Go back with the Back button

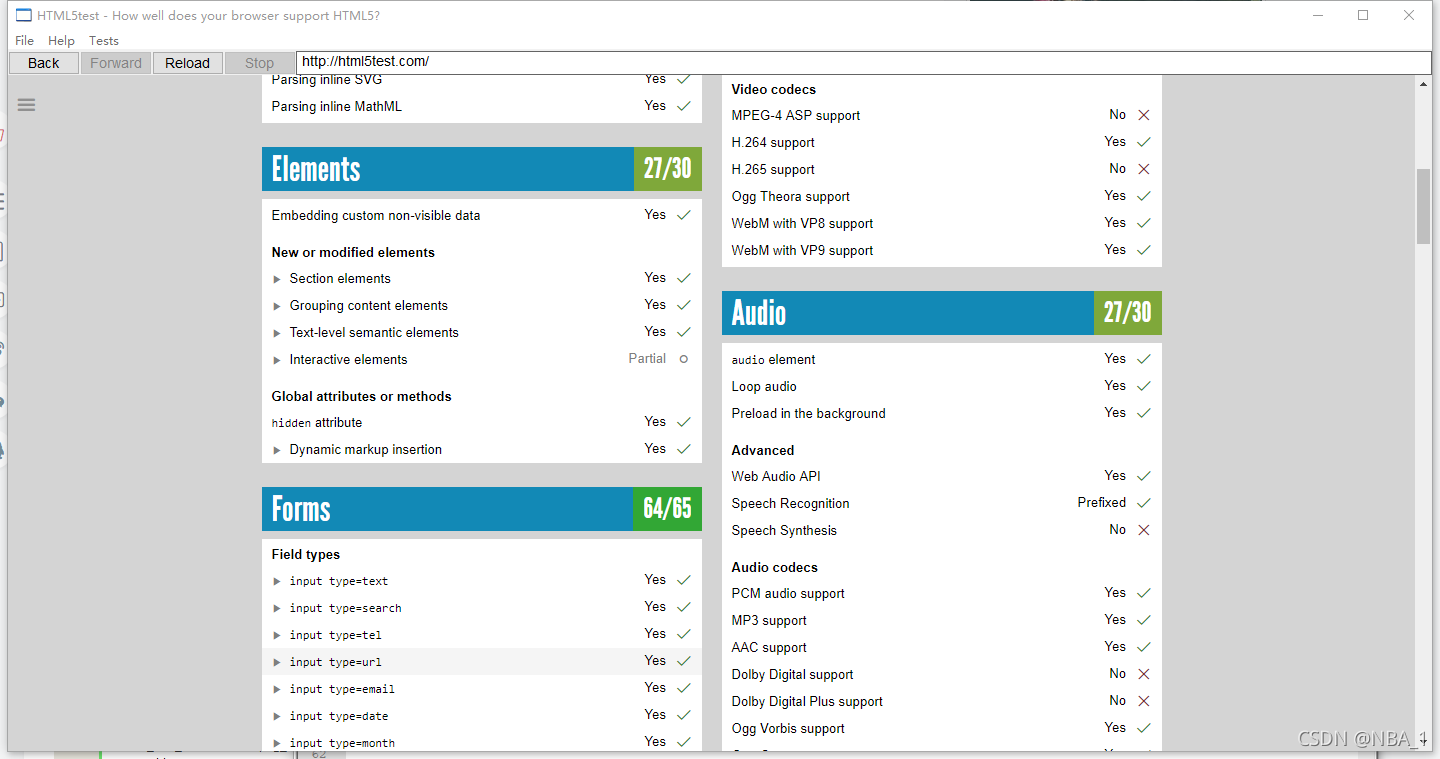[x=44, y=63]
